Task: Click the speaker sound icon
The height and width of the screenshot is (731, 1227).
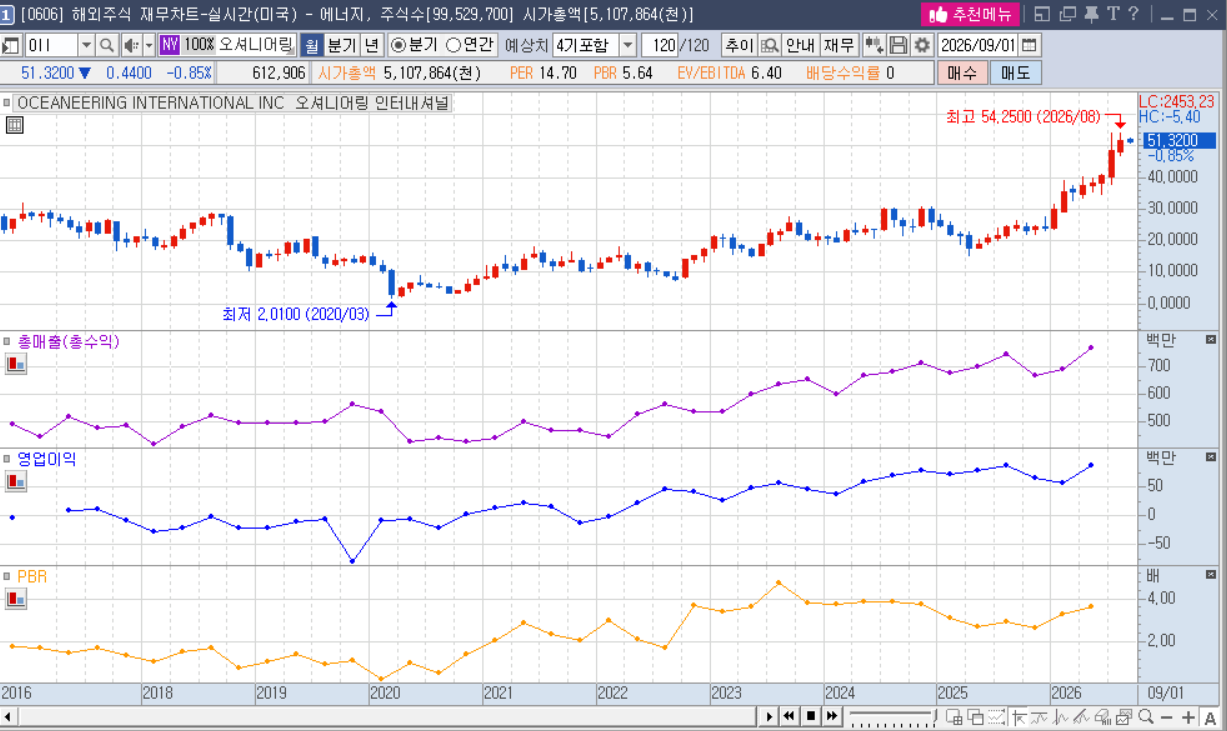Action: (x=131, y=45)
